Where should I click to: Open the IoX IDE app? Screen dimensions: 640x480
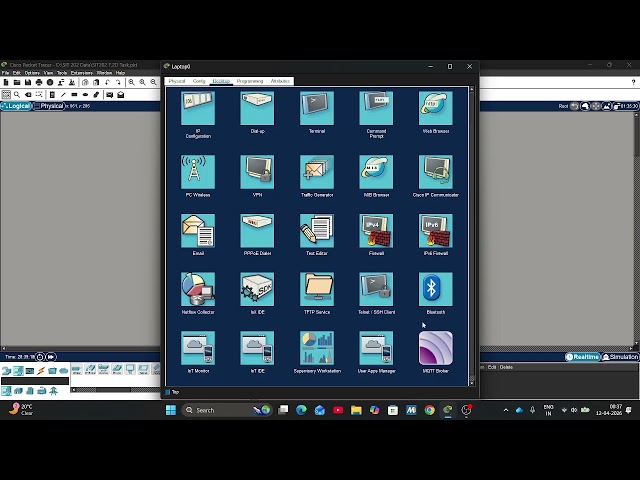pos(258,289)
